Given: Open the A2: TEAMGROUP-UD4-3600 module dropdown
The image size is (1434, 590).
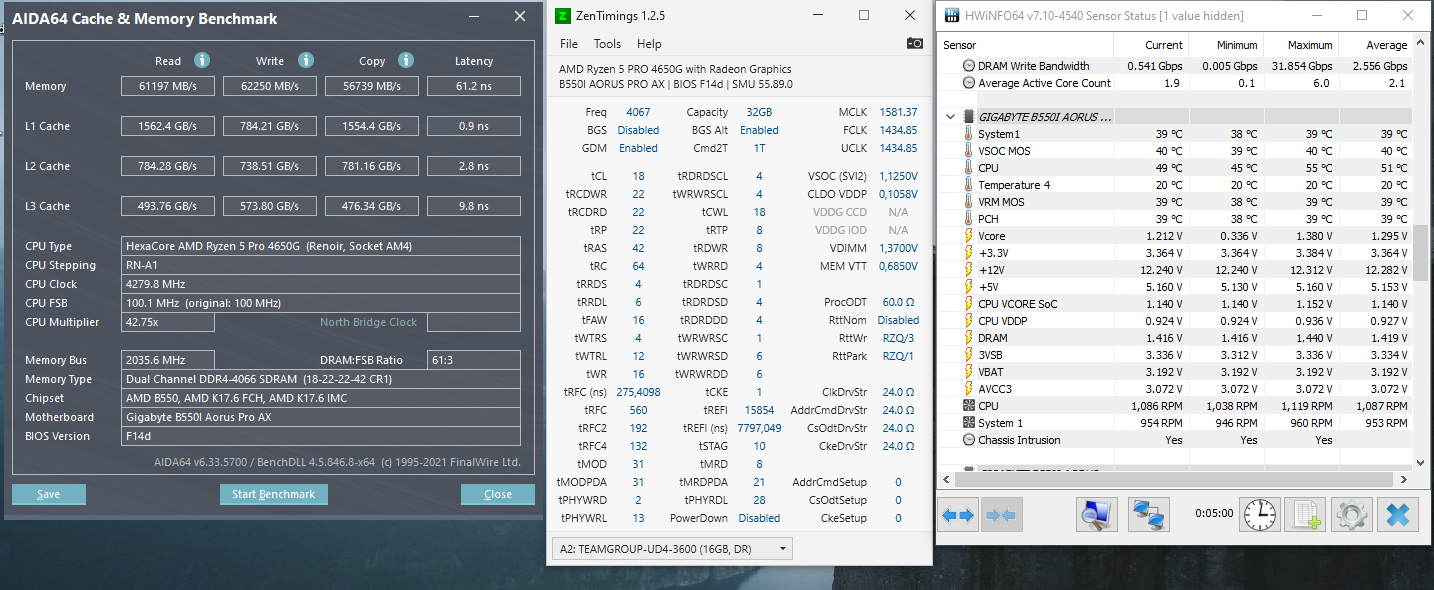Looking at the screenshot, I should pyautogui.click(x=671, y=548).
